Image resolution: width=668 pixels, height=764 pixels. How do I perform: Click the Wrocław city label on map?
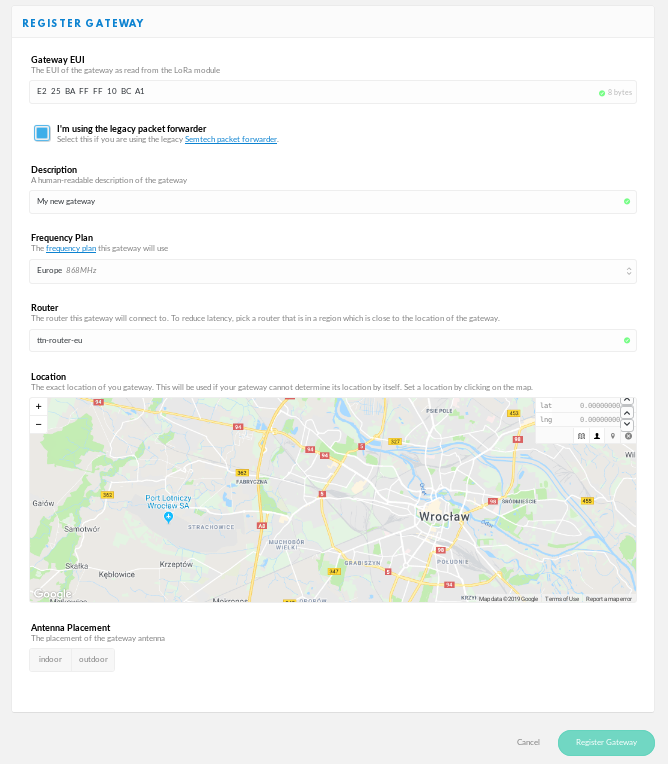click(x=444, y=516)
